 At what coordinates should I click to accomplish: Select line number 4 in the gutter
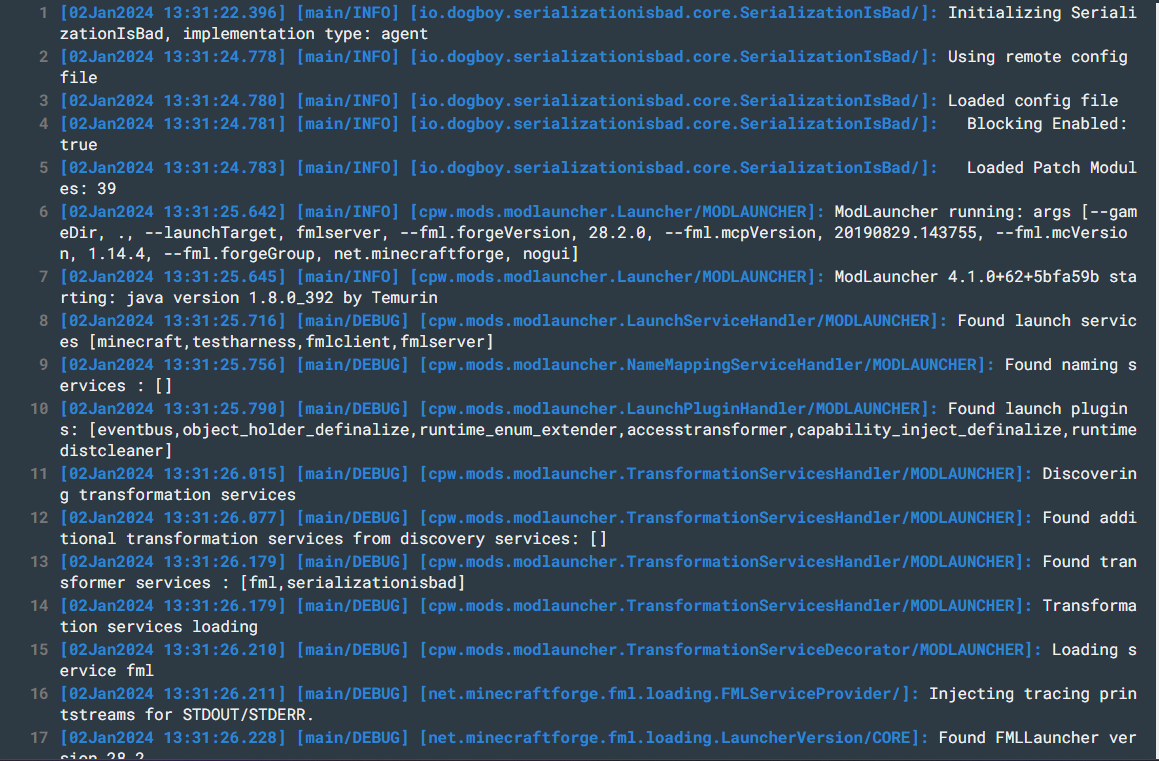point(44,123)
